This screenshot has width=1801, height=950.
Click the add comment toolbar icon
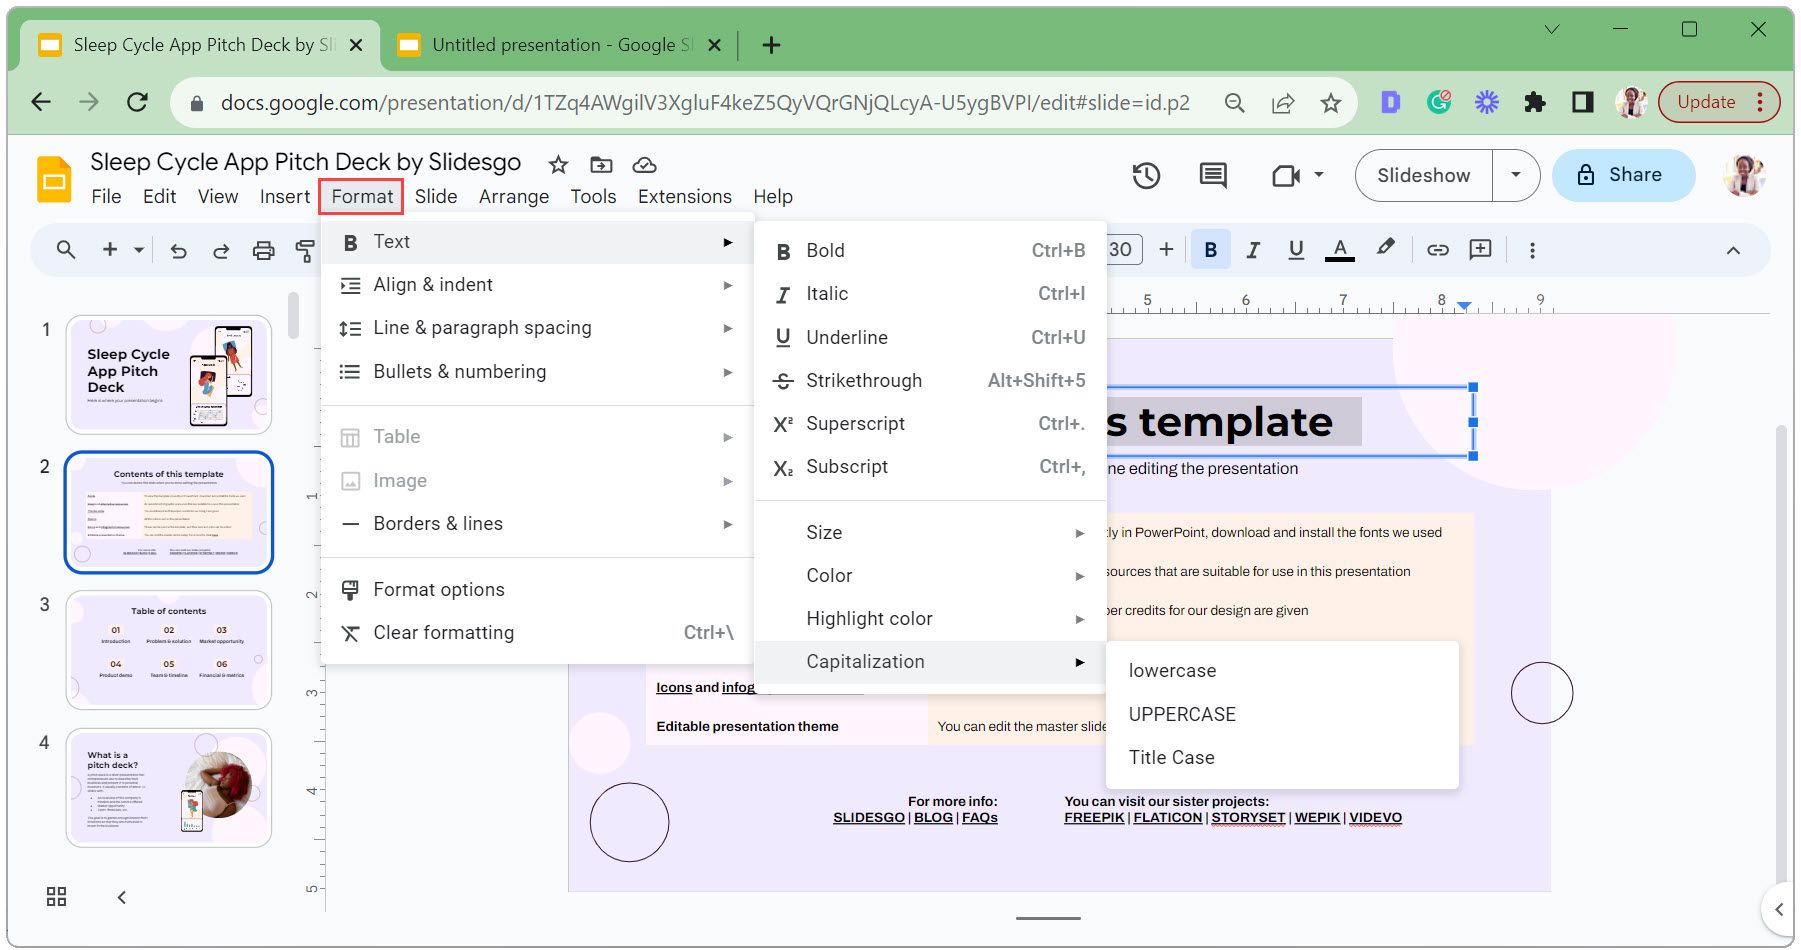[1480, 250]
